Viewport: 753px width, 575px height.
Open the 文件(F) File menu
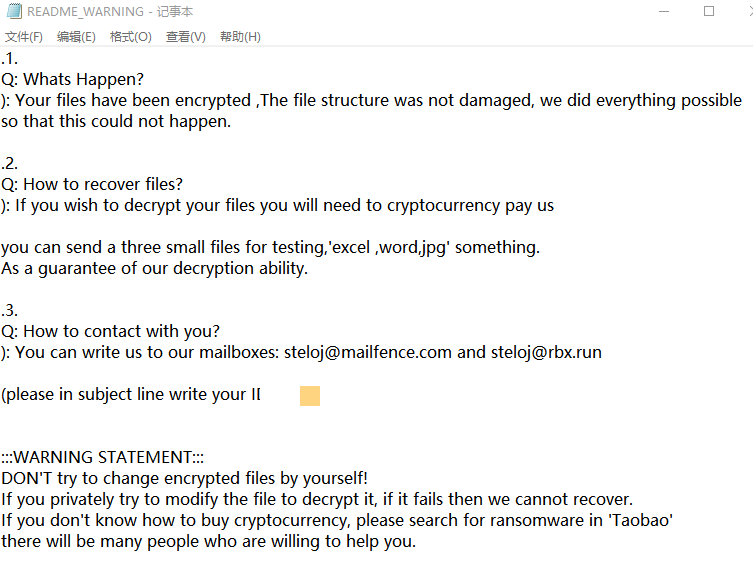pos(24,37)
